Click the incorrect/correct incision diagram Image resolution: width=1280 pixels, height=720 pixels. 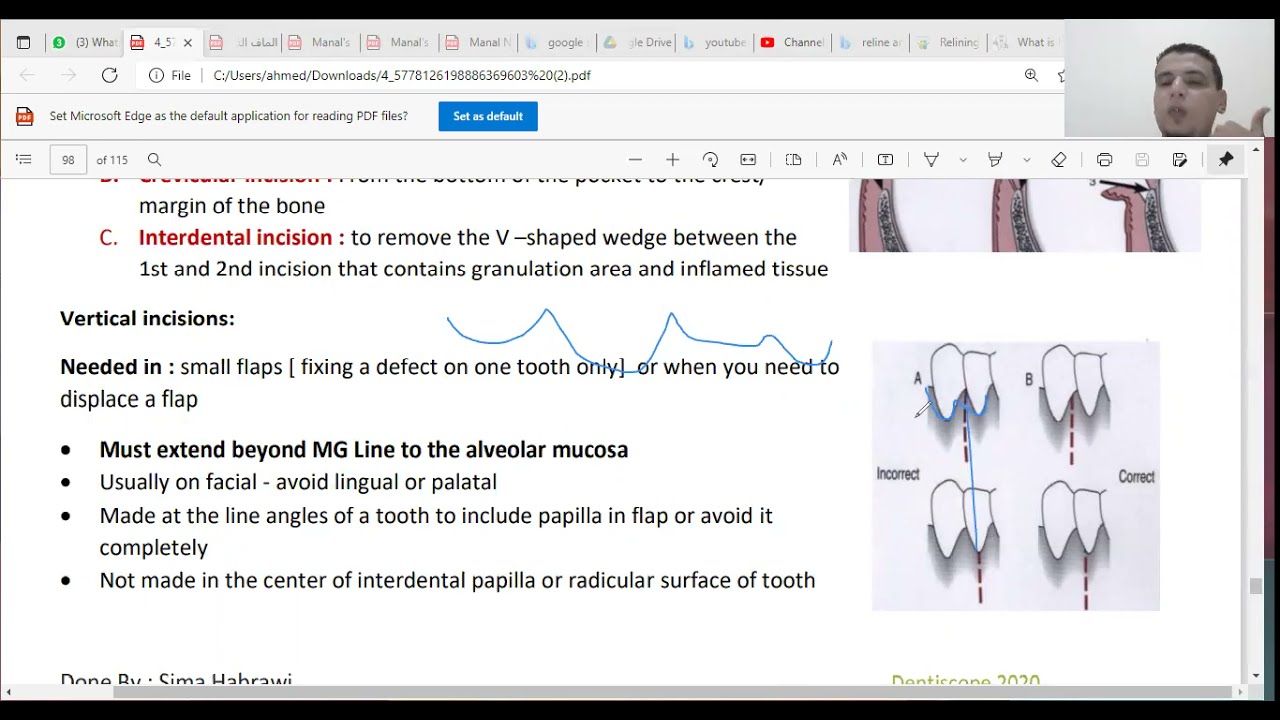(x=1016, y=476)
